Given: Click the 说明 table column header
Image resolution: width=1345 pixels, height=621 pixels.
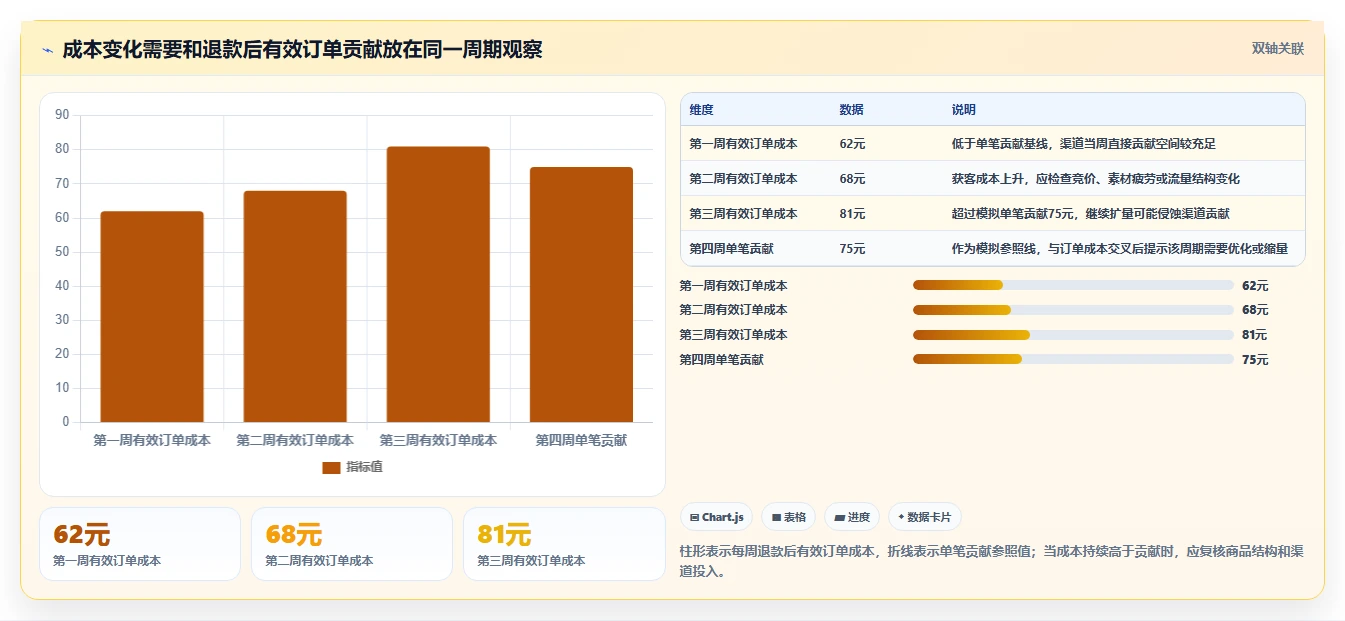Looking at the screenshot, I should pos(964,110).
